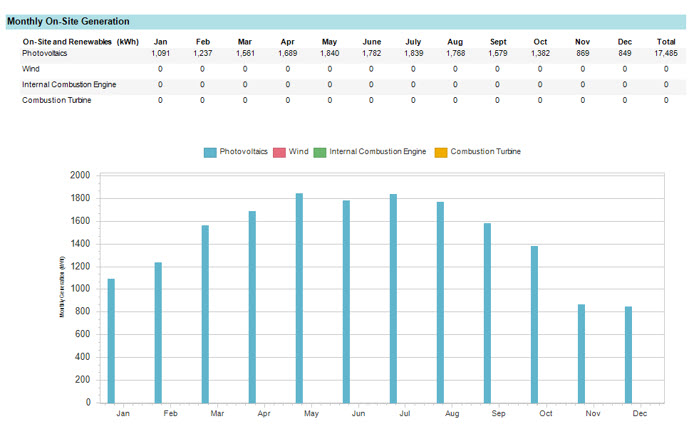Click the Monthly Generation y-axis title

point(62,286)
